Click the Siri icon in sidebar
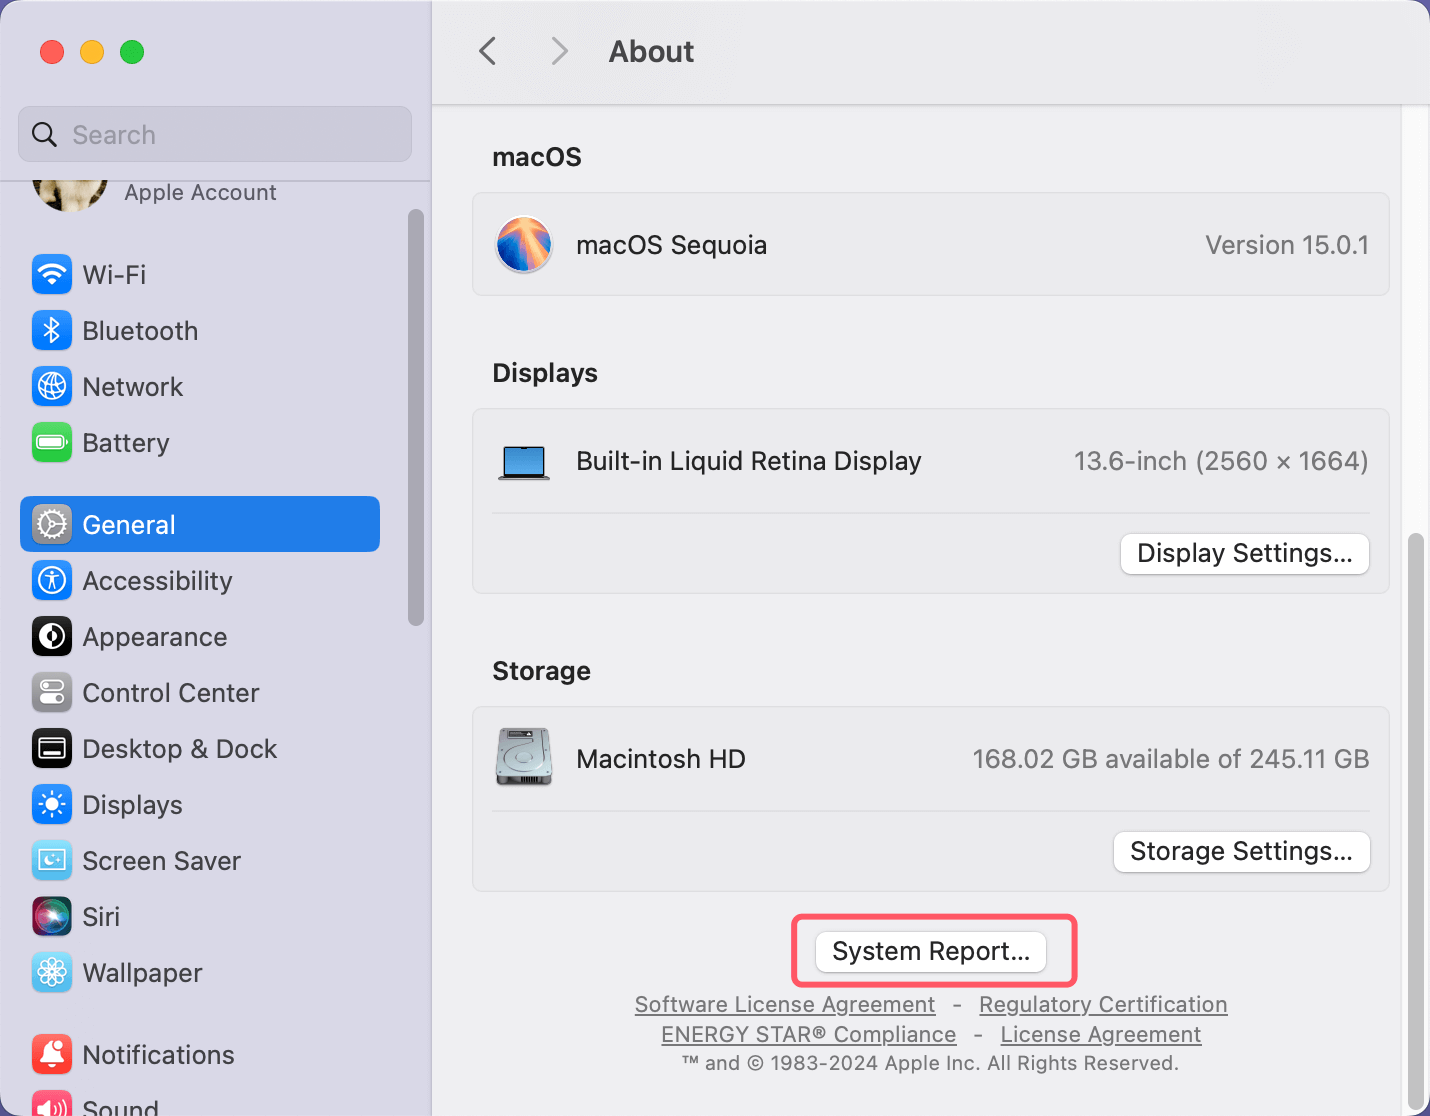 (x=52, y=916)
